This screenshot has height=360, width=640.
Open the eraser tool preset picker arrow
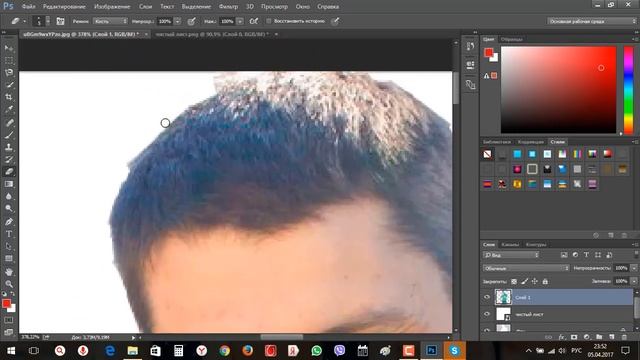pyautogui.click(x=24, y=21)
